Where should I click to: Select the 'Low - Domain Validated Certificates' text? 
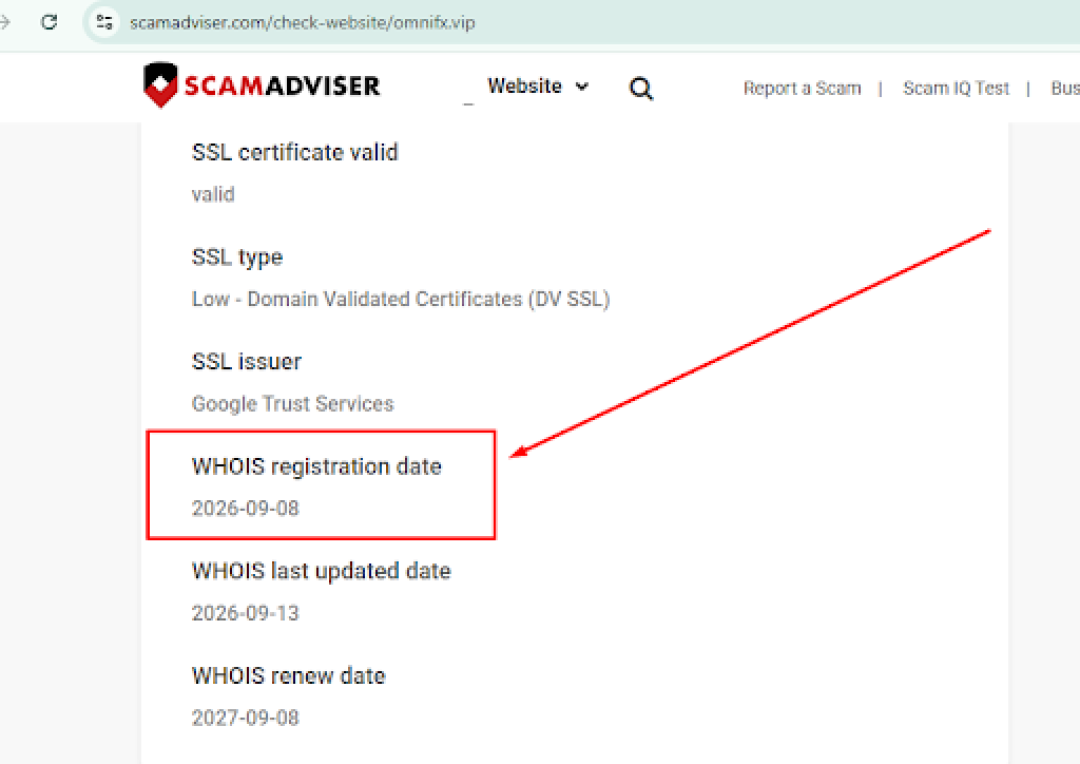[x=357, y=299]
